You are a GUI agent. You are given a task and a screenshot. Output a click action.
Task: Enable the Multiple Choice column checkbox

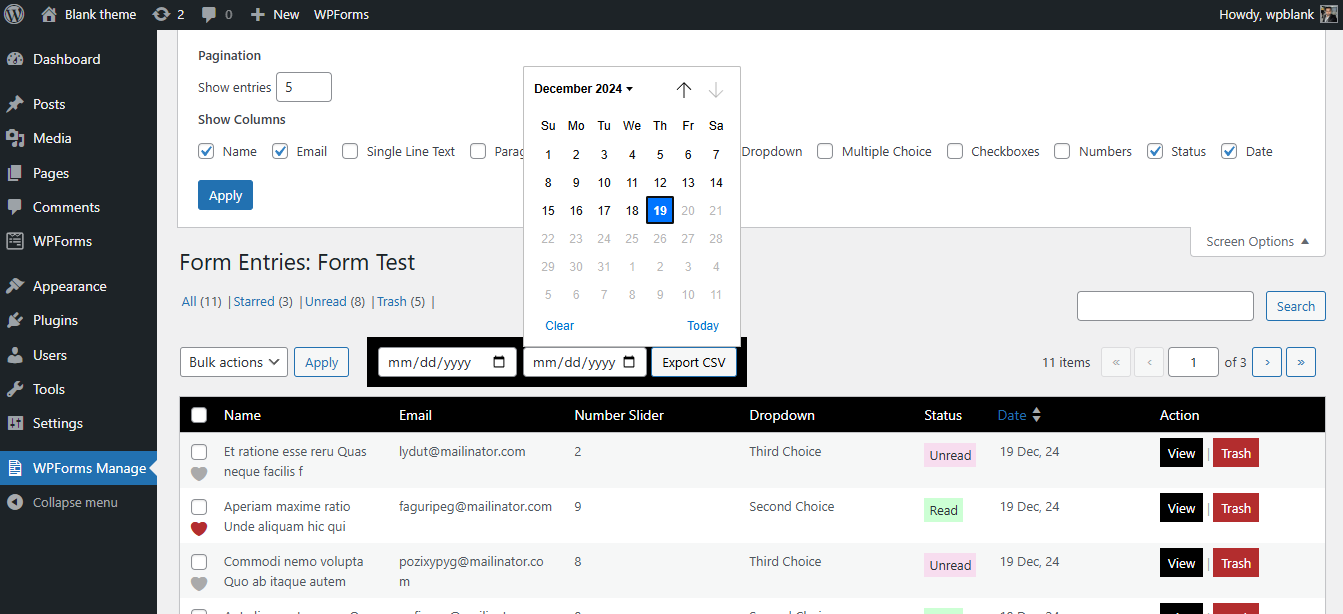click(x=825, y=152)
